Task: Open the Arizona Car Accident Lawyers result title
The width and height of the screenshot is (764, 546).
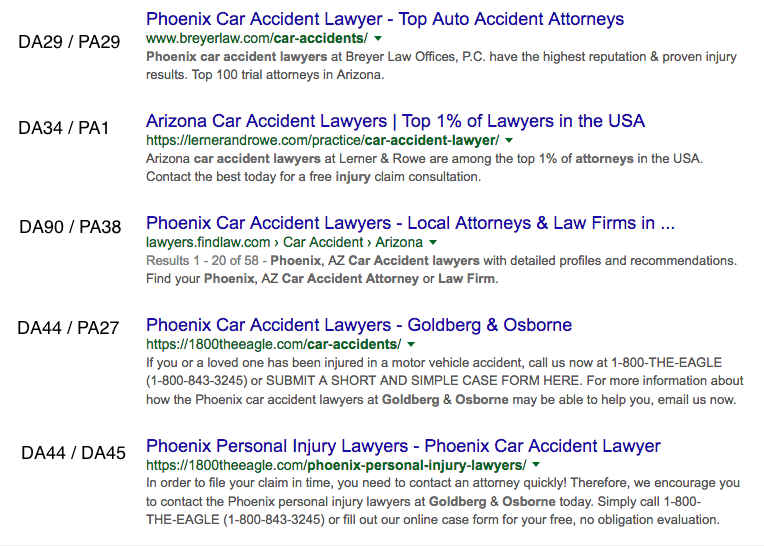Action: [x=395, y=121]
